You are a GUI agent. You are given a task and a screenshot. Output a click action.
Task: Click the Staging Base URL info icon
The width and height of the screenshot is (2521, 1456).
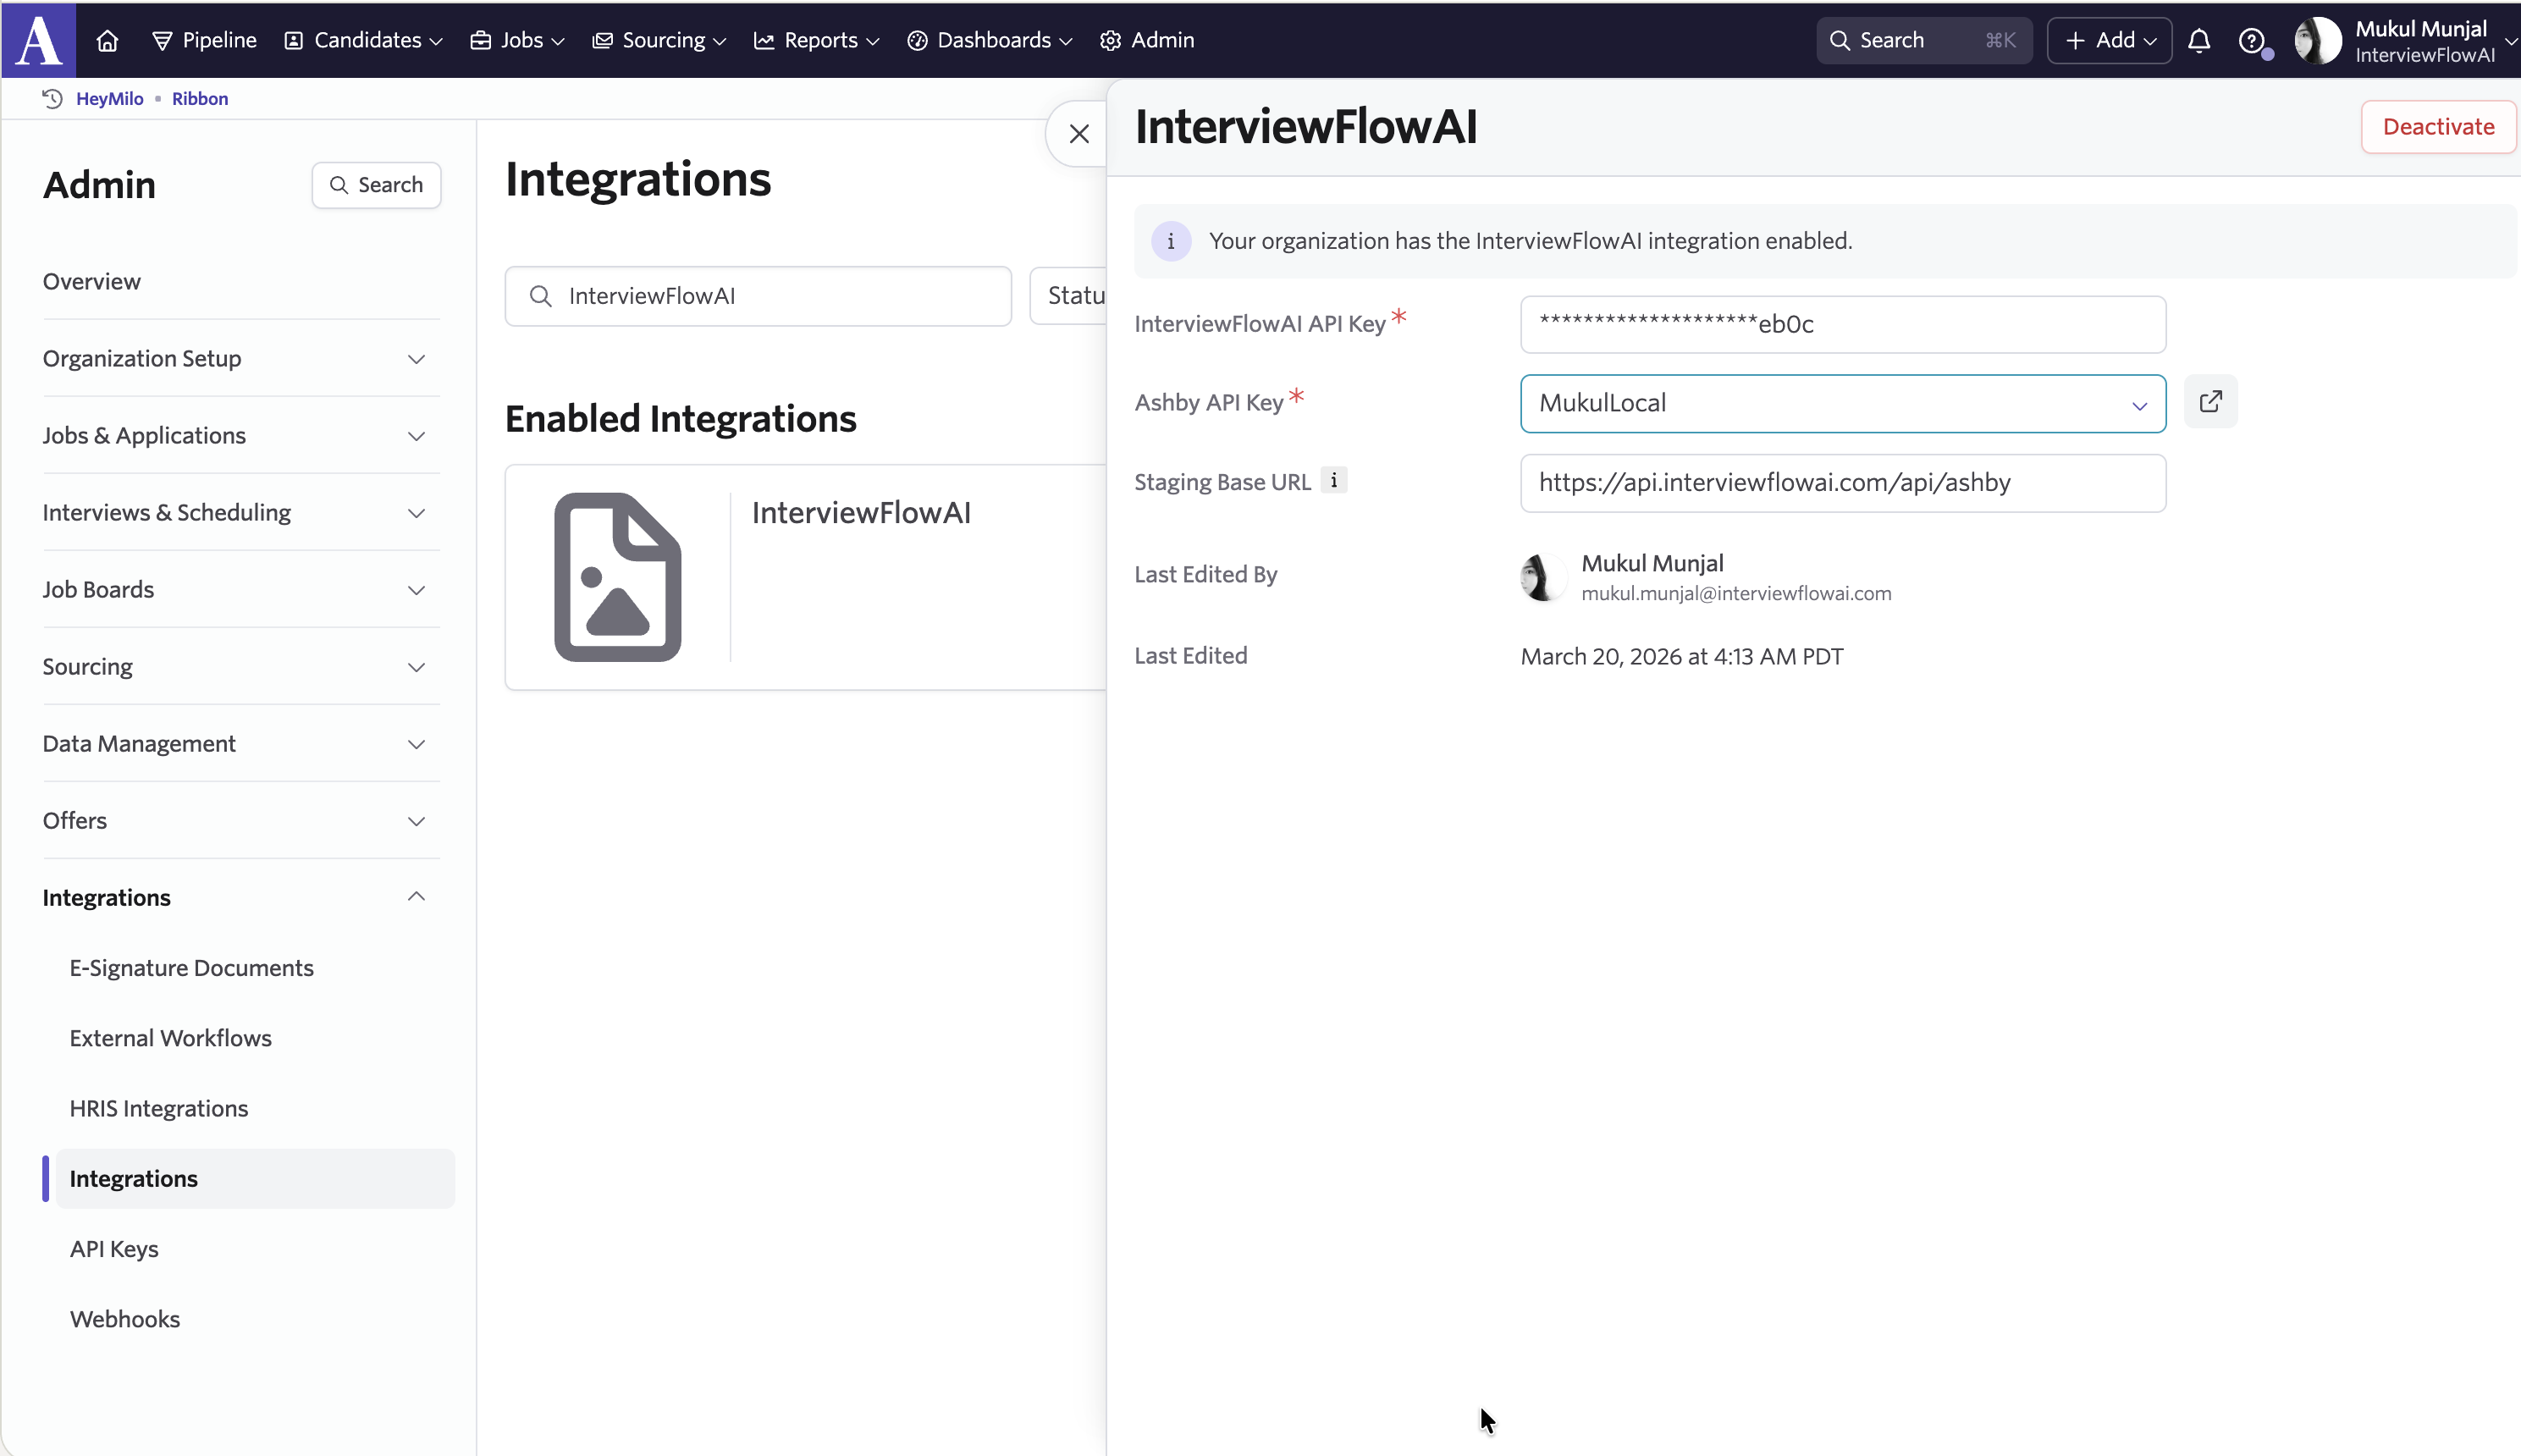[1333, 481]
